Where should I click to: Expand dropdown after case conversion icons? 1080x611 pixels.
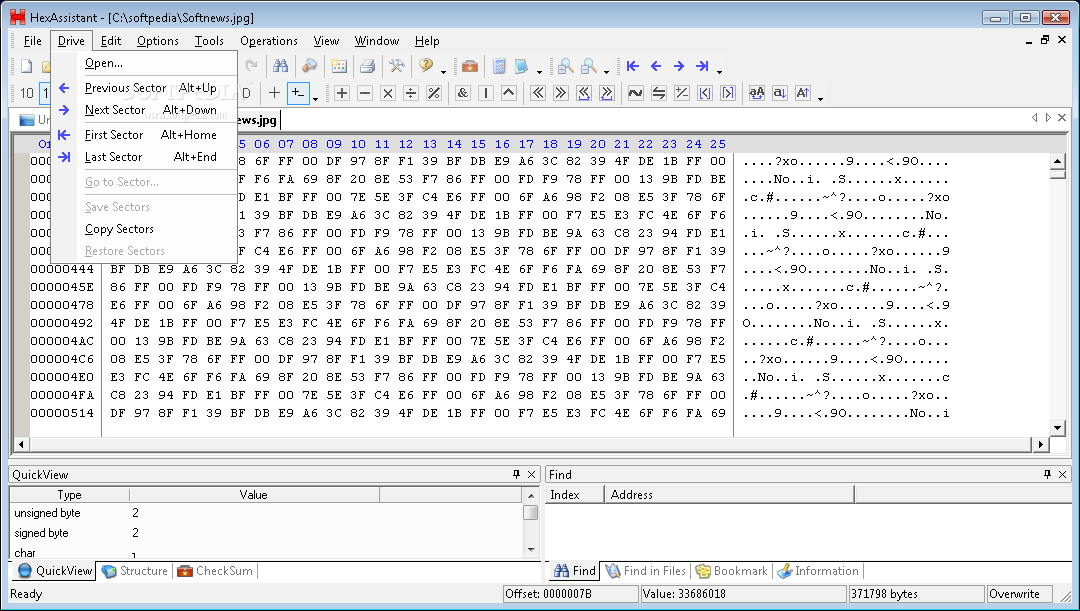(820, 97)
